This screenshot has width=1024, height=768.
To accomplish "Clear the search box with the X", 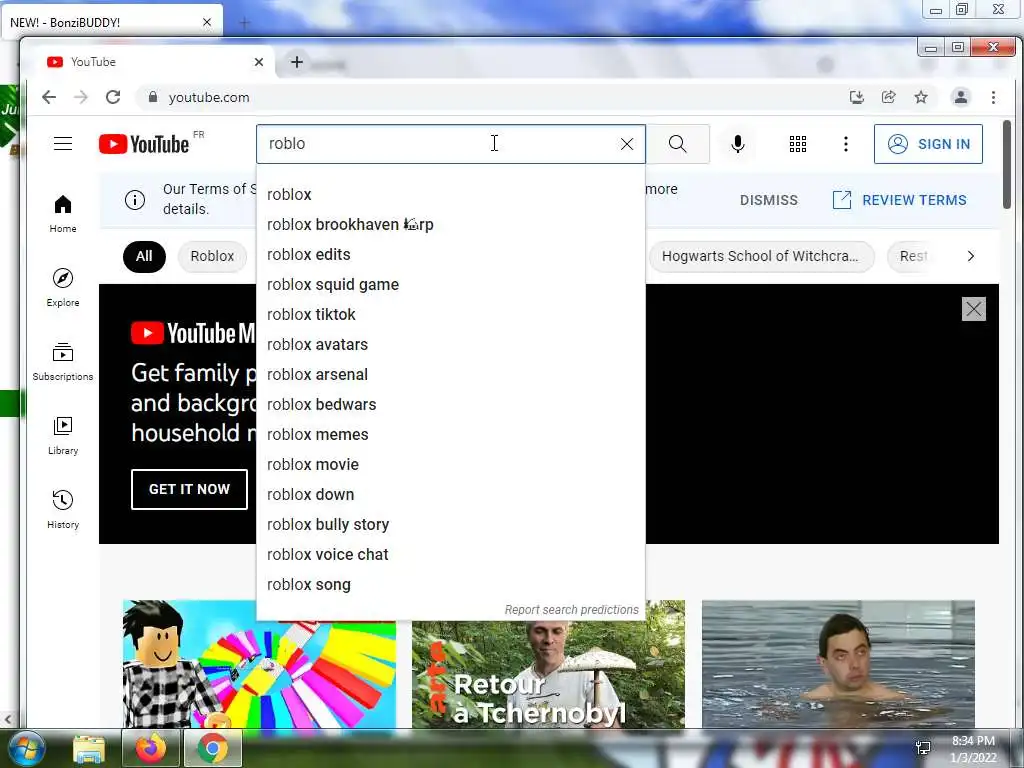I will tap(626, 144).
